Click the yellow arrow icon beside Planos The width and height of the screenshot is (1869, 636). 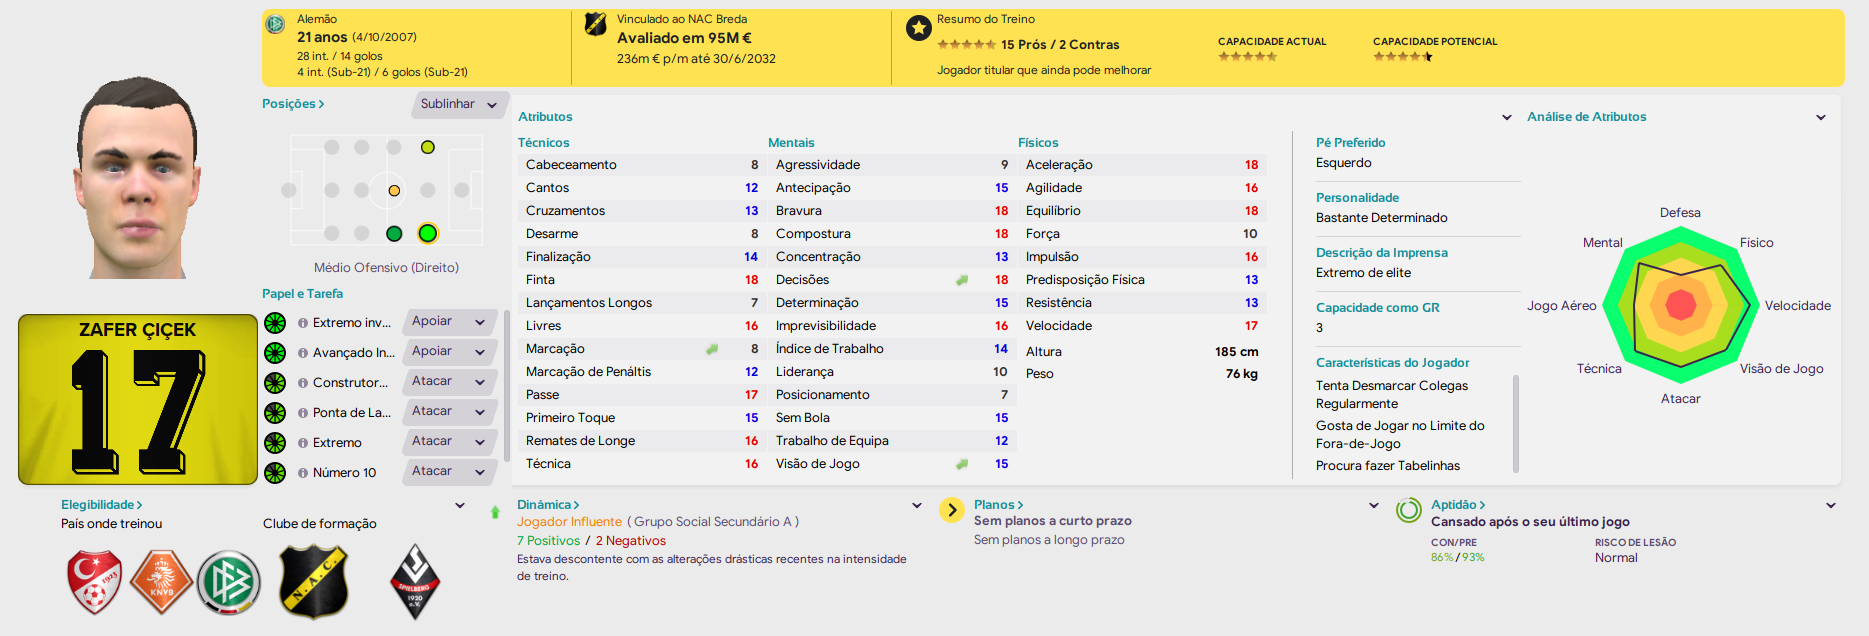pyautogui.click(x=952, y=510)
